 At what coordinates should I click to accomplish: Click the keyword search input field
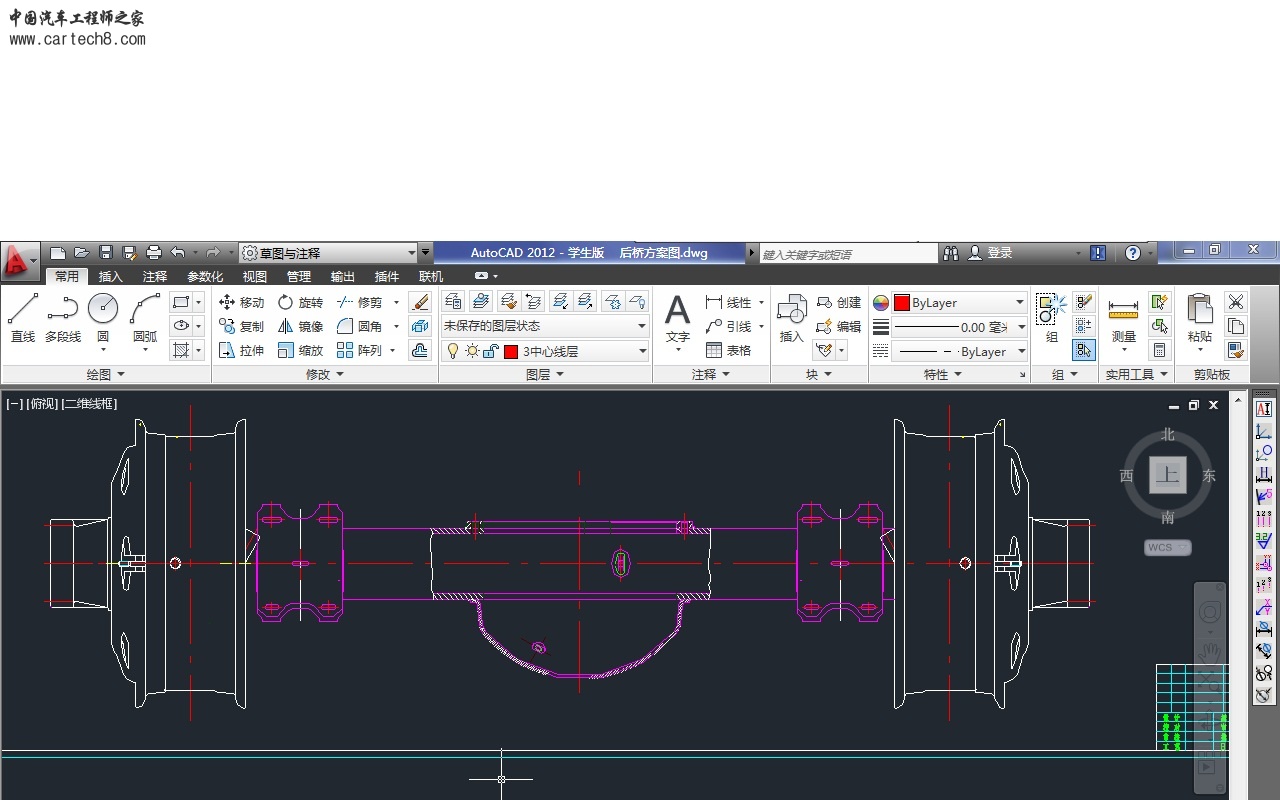848,254
